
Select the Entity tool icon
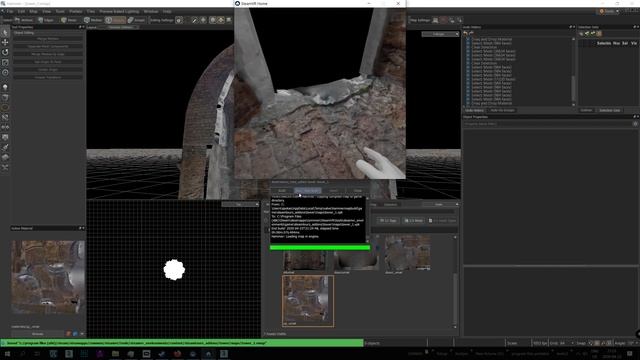click(x=5, y=87)
